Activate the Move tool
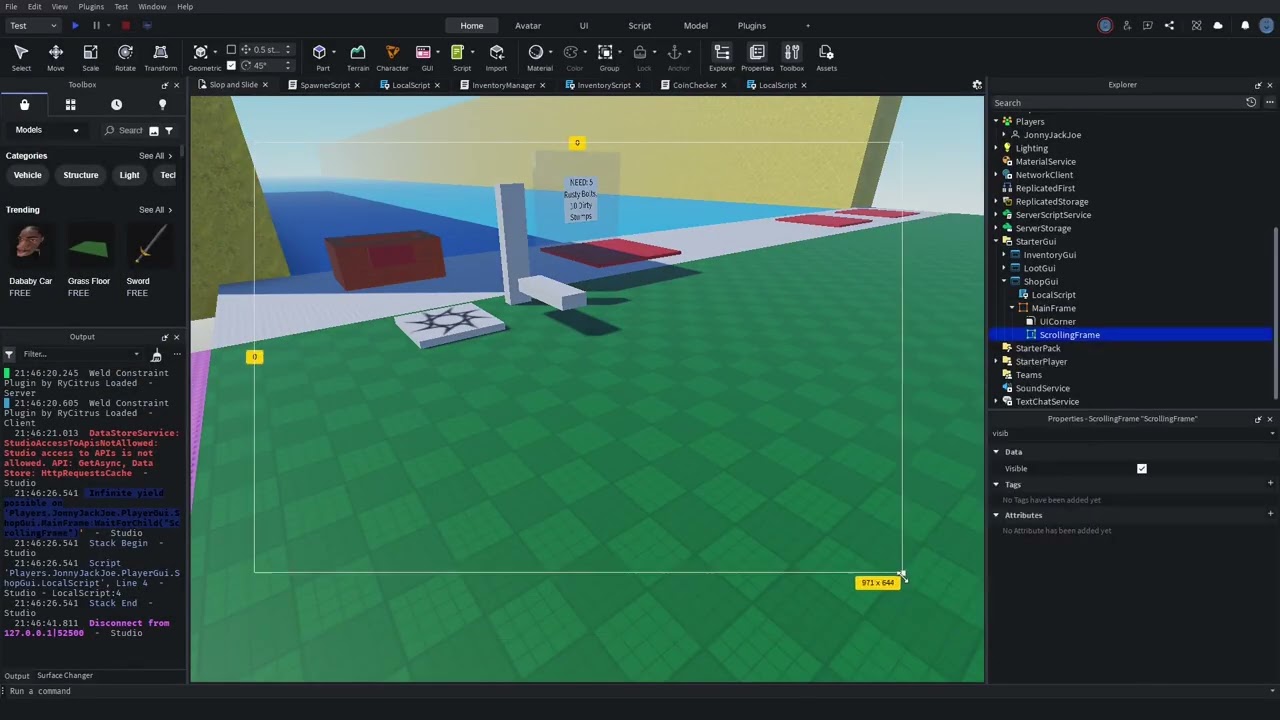The width and height of the screenshot is (1280, 720). coord(56,58)
